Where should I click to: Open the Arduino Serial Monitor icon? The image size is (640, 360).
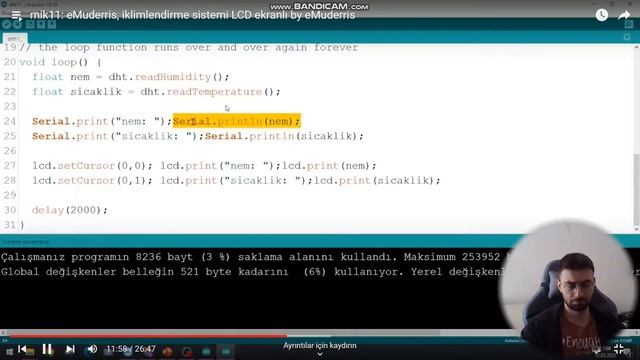(629, 24)
